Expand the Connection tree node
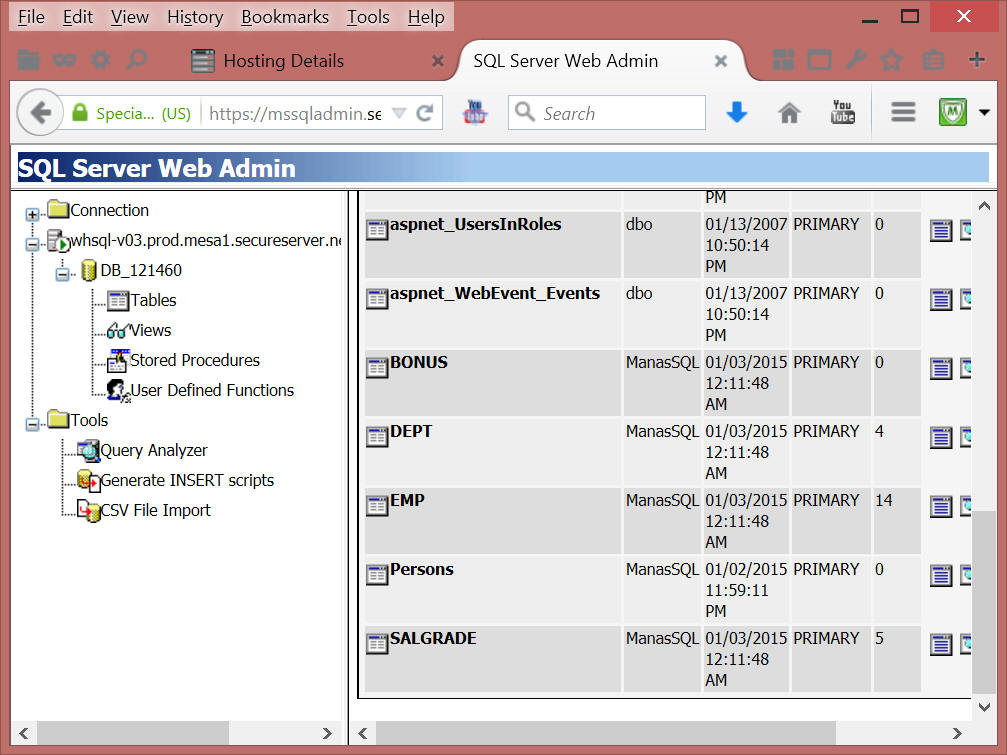Screen dimensions: 1007x755 pos(32,214)
